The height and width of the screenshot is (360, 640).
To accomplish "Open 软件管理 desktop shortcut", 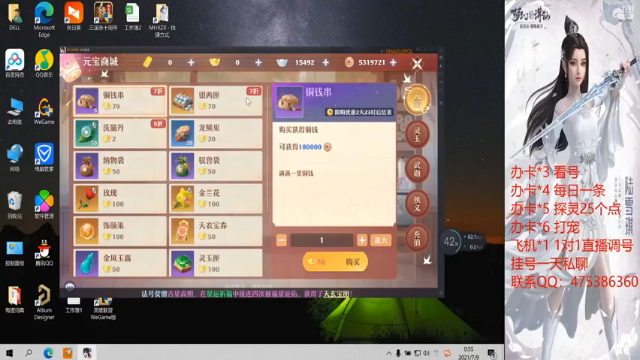I will tap(44, 205).
